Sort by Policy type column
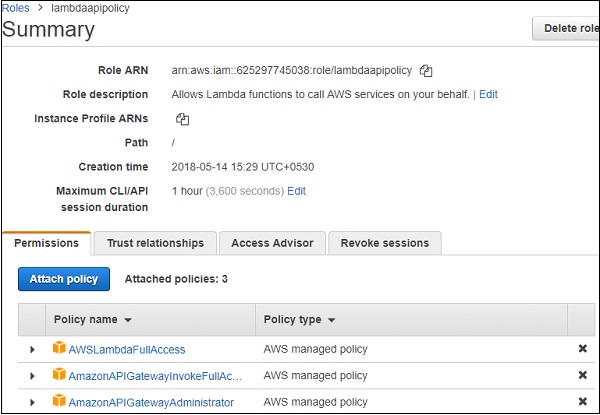 click(x=298, y=320)
